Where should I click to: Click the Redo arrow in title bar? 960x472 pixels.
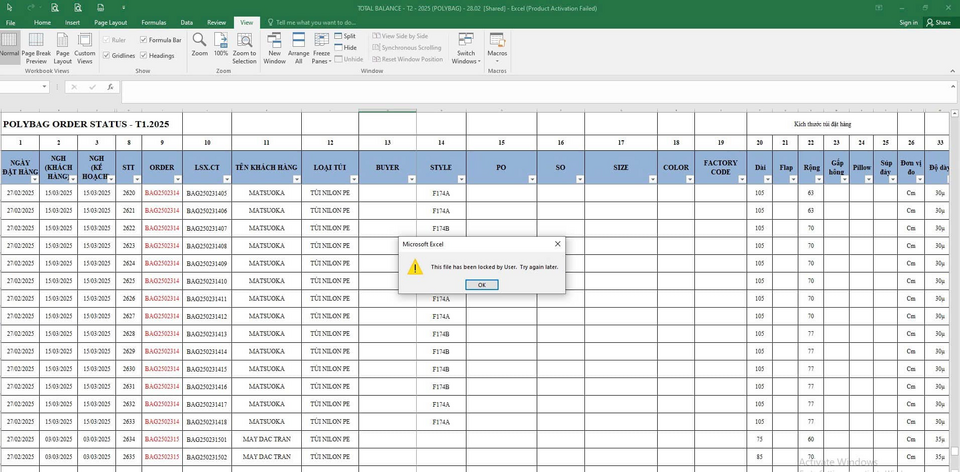click(31, 8)
